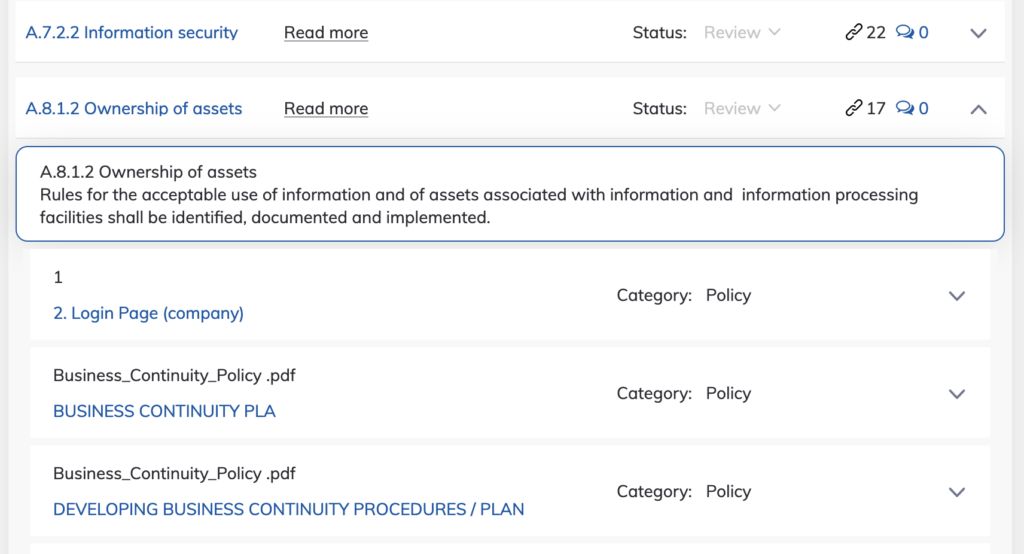
Task: Click link icon beside 22 in A.7.2.2 row
Action: pos(854,32)
